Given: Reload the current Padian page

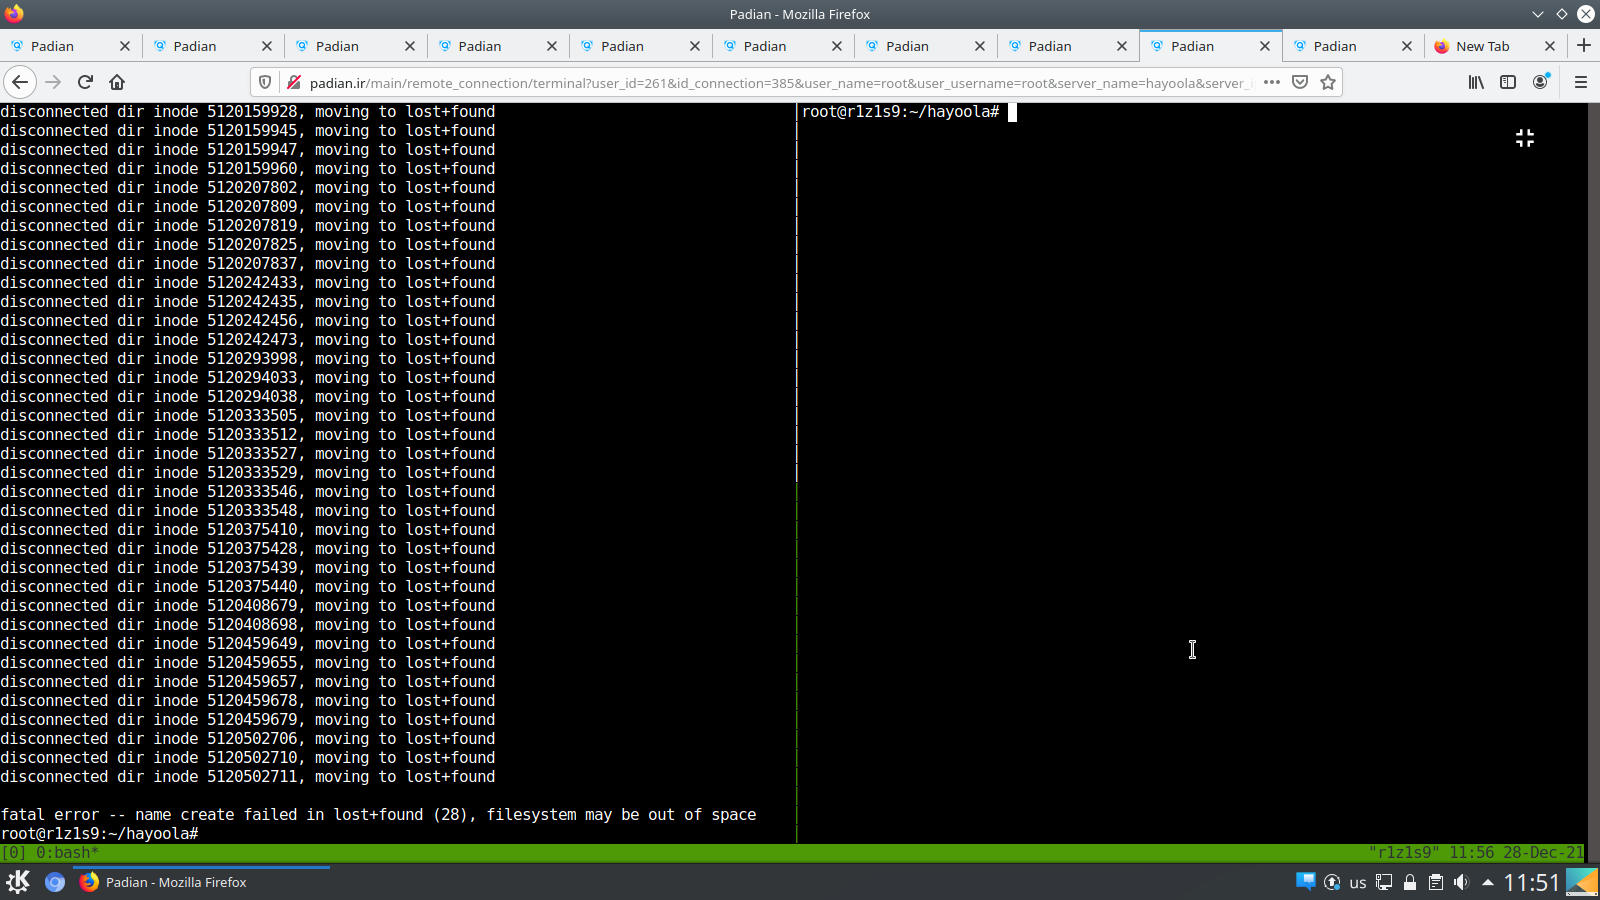Looking at the screenshot, I should [x=86, y=82].
